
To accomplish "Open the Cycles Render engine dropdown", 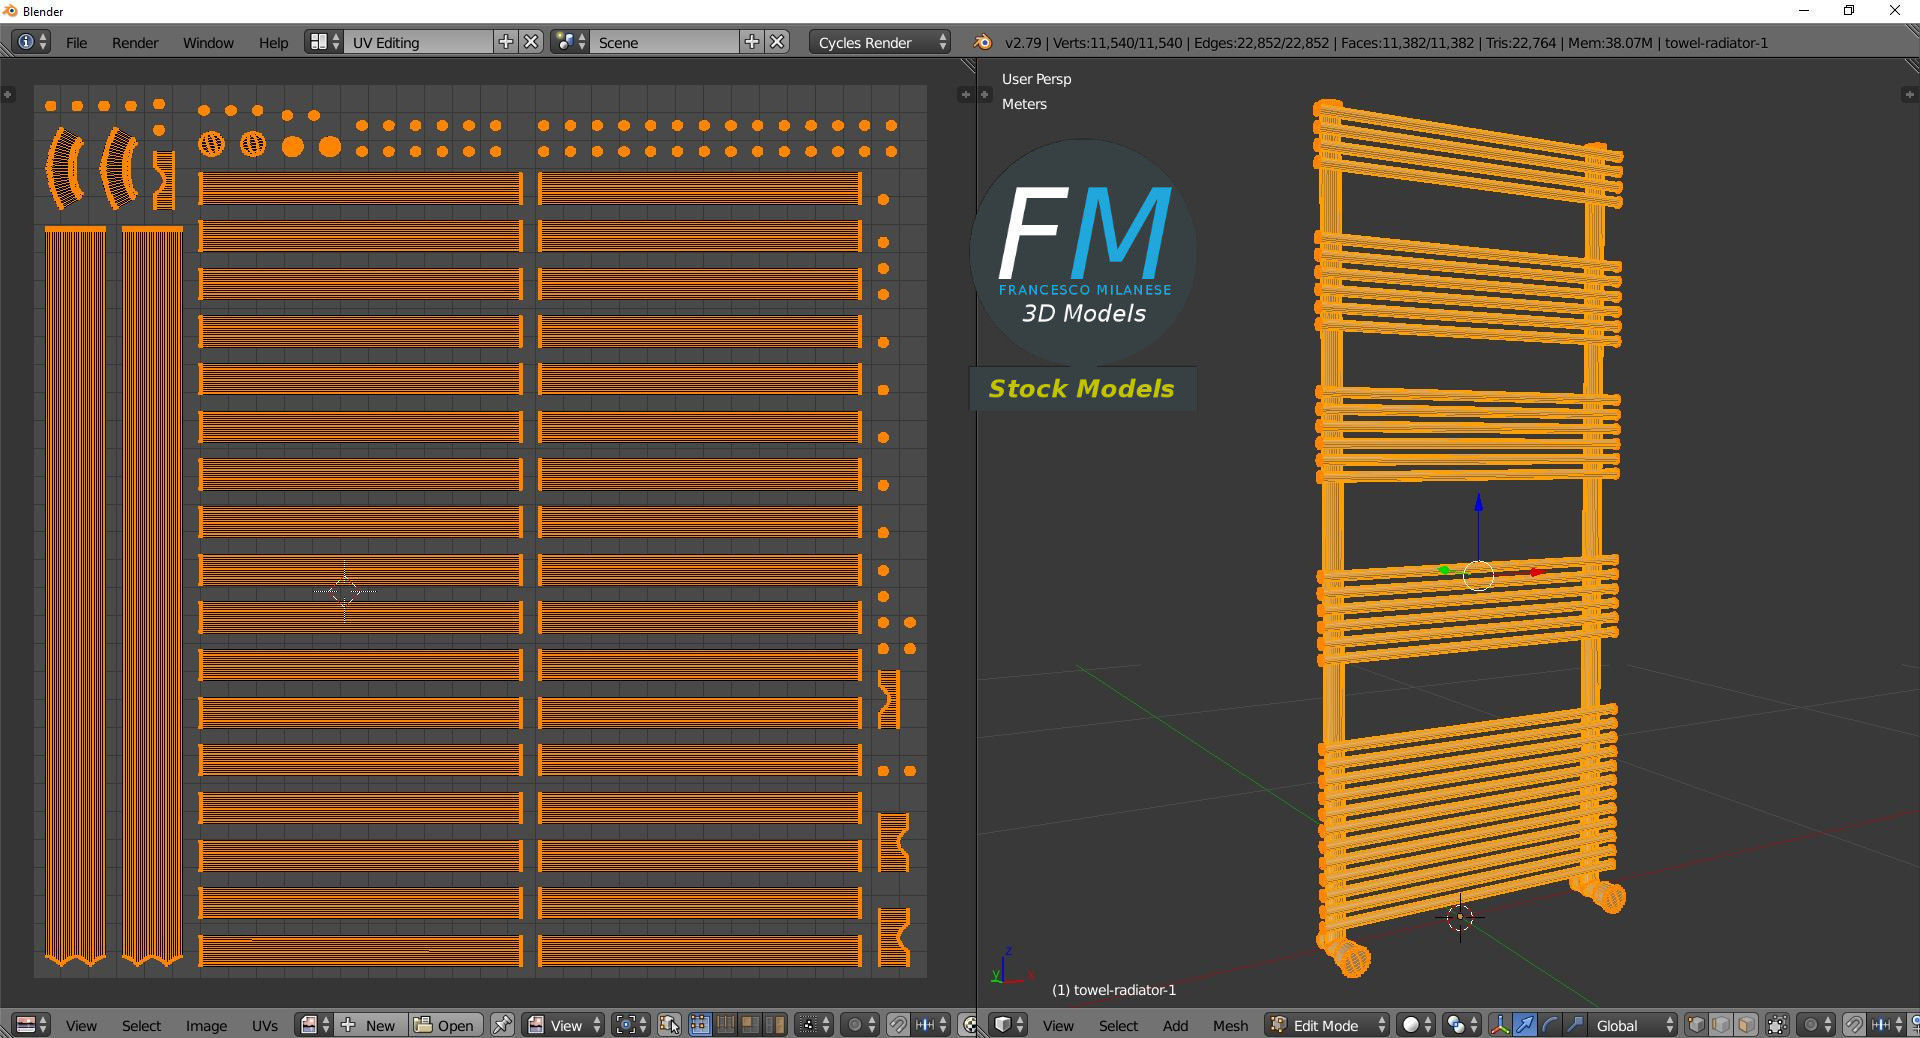I will pyautogui.click(x=880, y=42).
